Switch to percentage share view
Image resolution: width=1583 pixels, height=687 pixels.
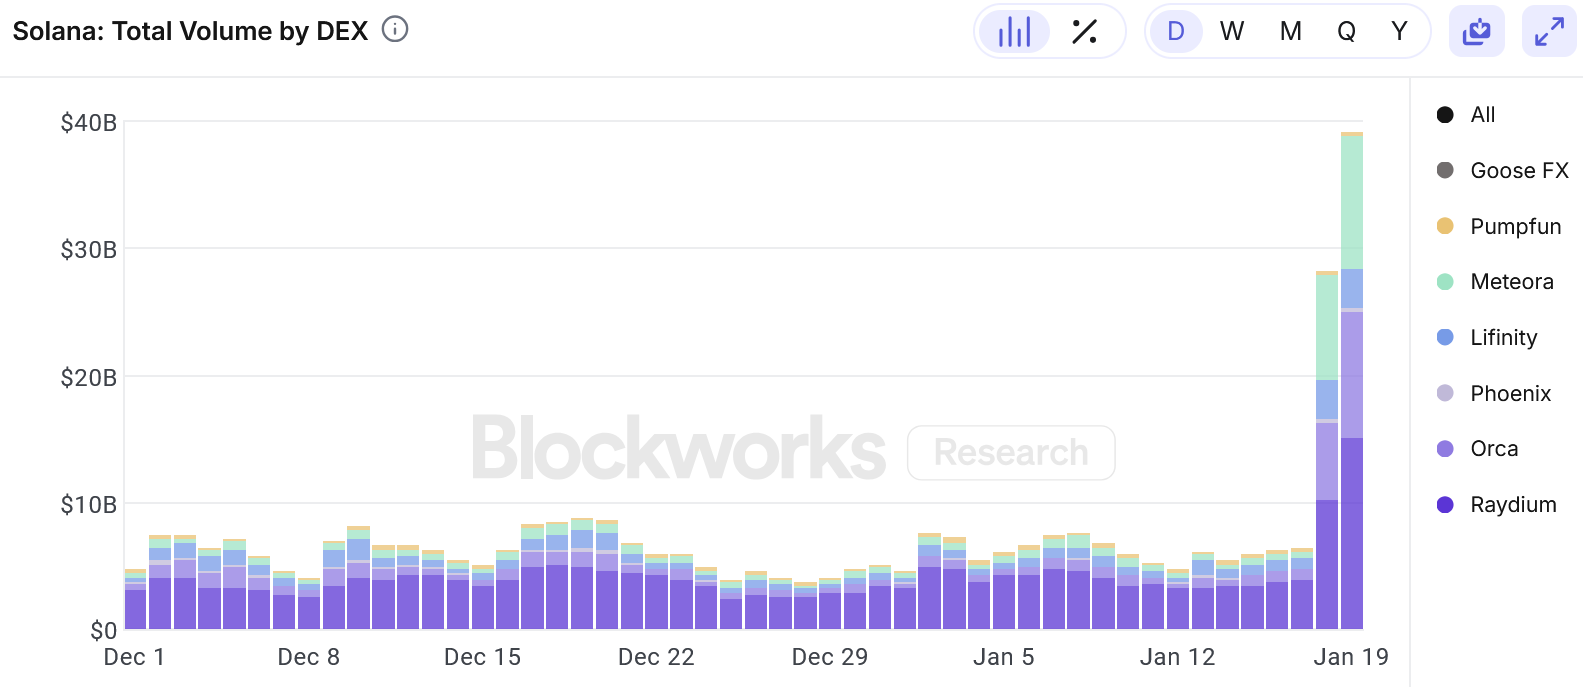pyautogui.click(x=1085, y=32)
